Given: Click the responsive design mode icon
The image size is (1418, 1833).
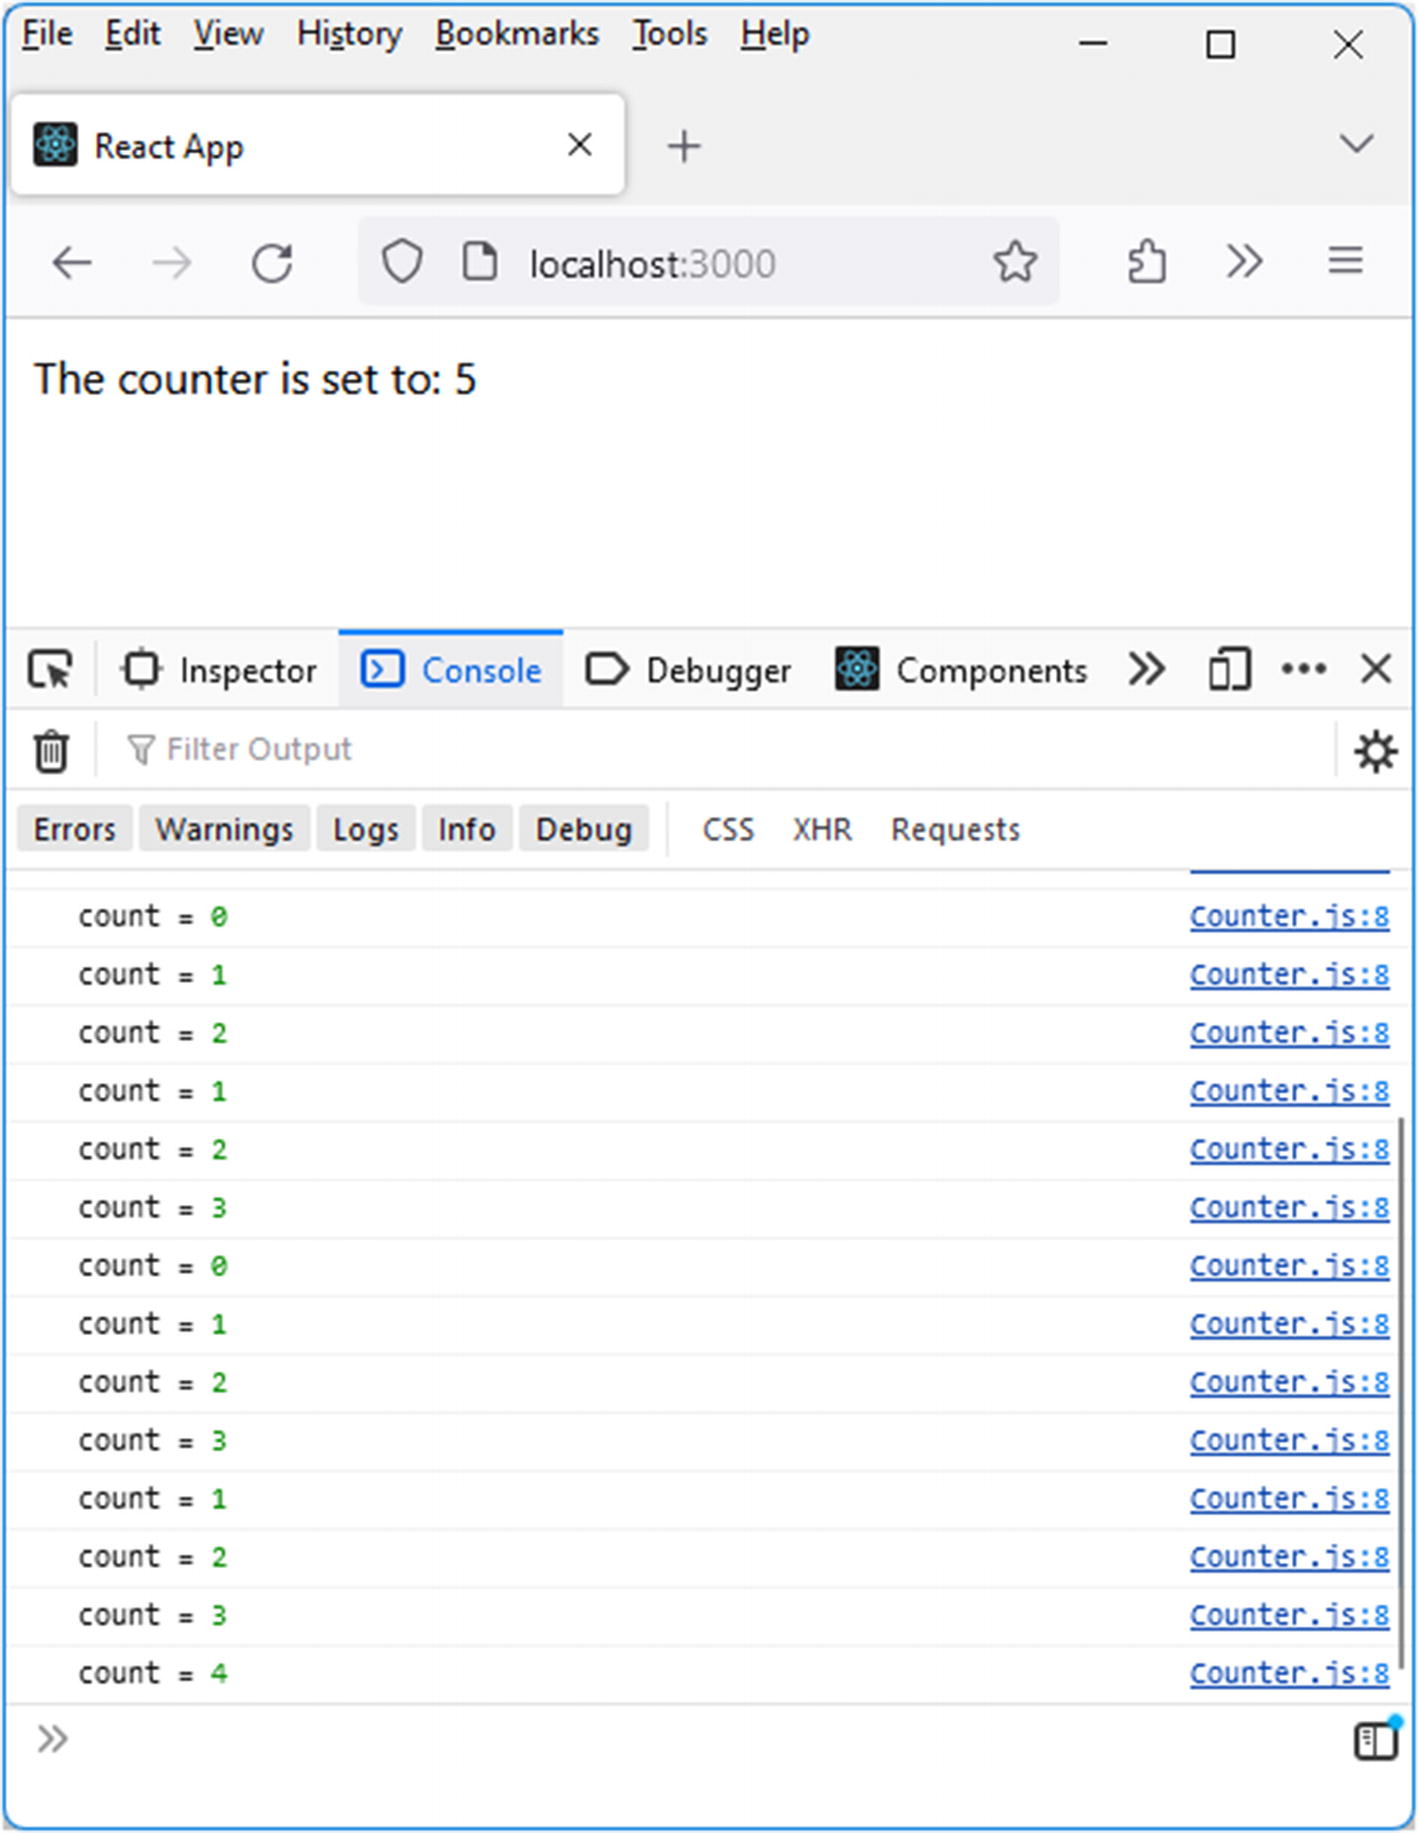Looking at the screenshot, I should pos(1229,669).
